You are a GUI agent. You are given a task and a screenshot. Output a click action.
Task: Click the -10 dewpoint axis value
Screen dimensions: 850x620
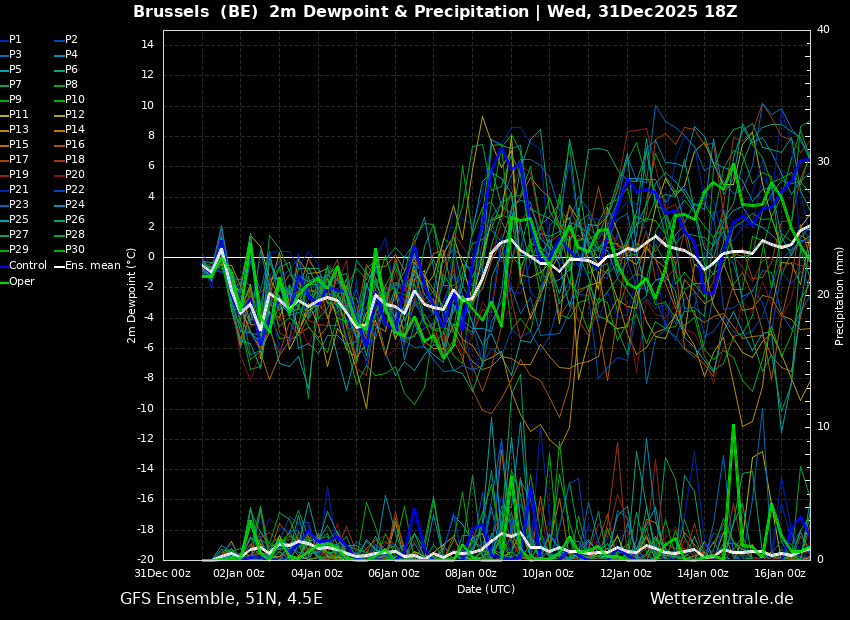(146, 409)
